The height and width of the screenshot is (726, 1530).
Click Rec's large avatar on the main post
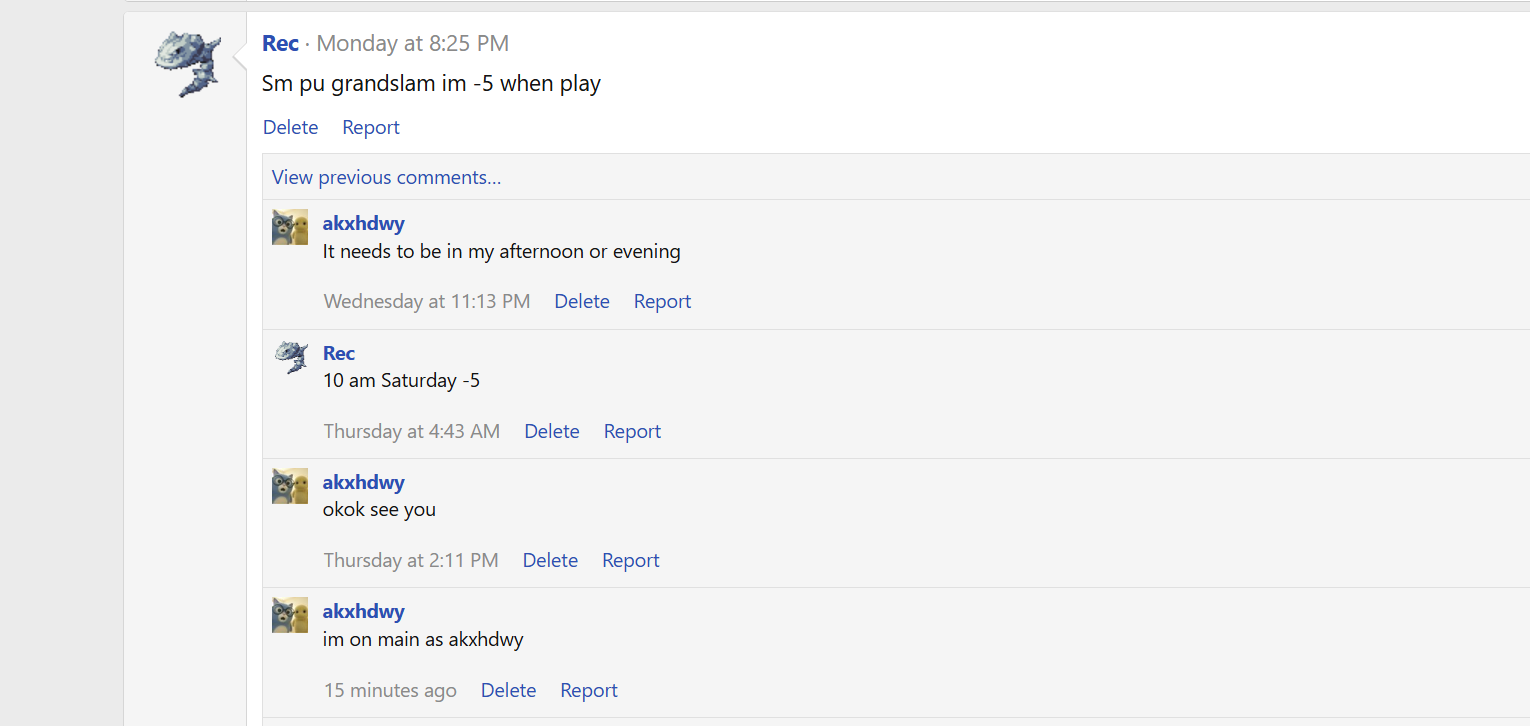tap(188, 64)
